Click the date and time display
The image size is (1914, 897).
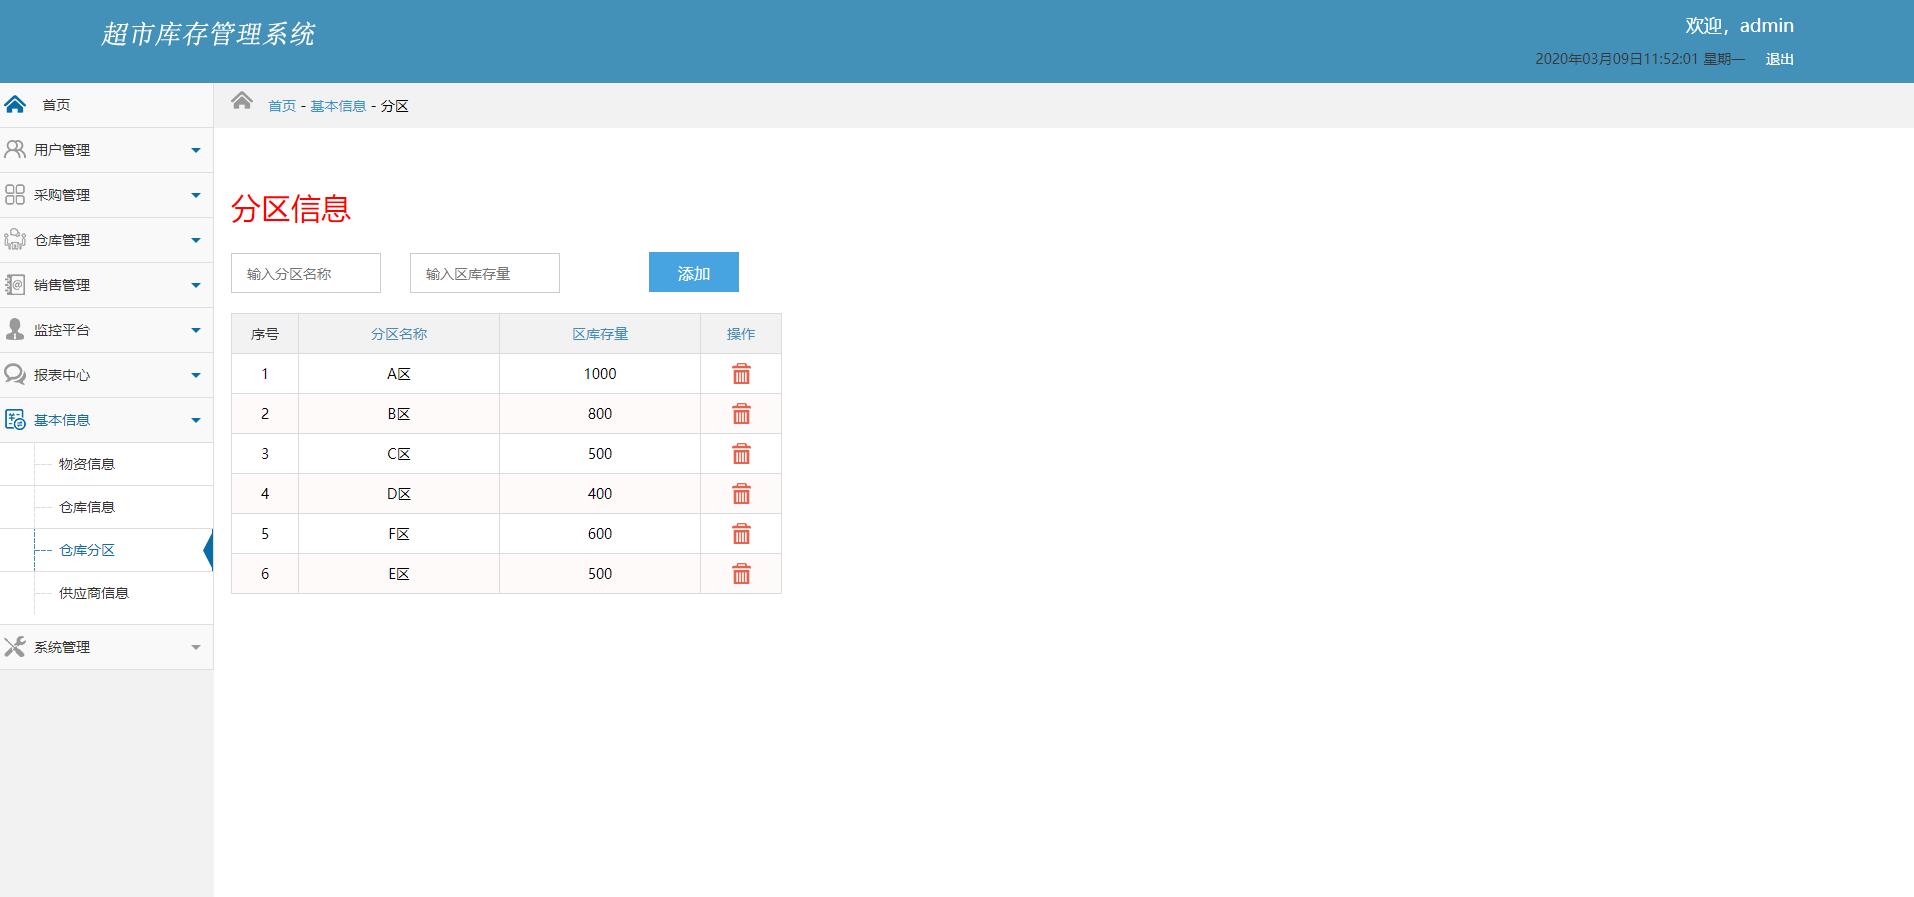1640,59
